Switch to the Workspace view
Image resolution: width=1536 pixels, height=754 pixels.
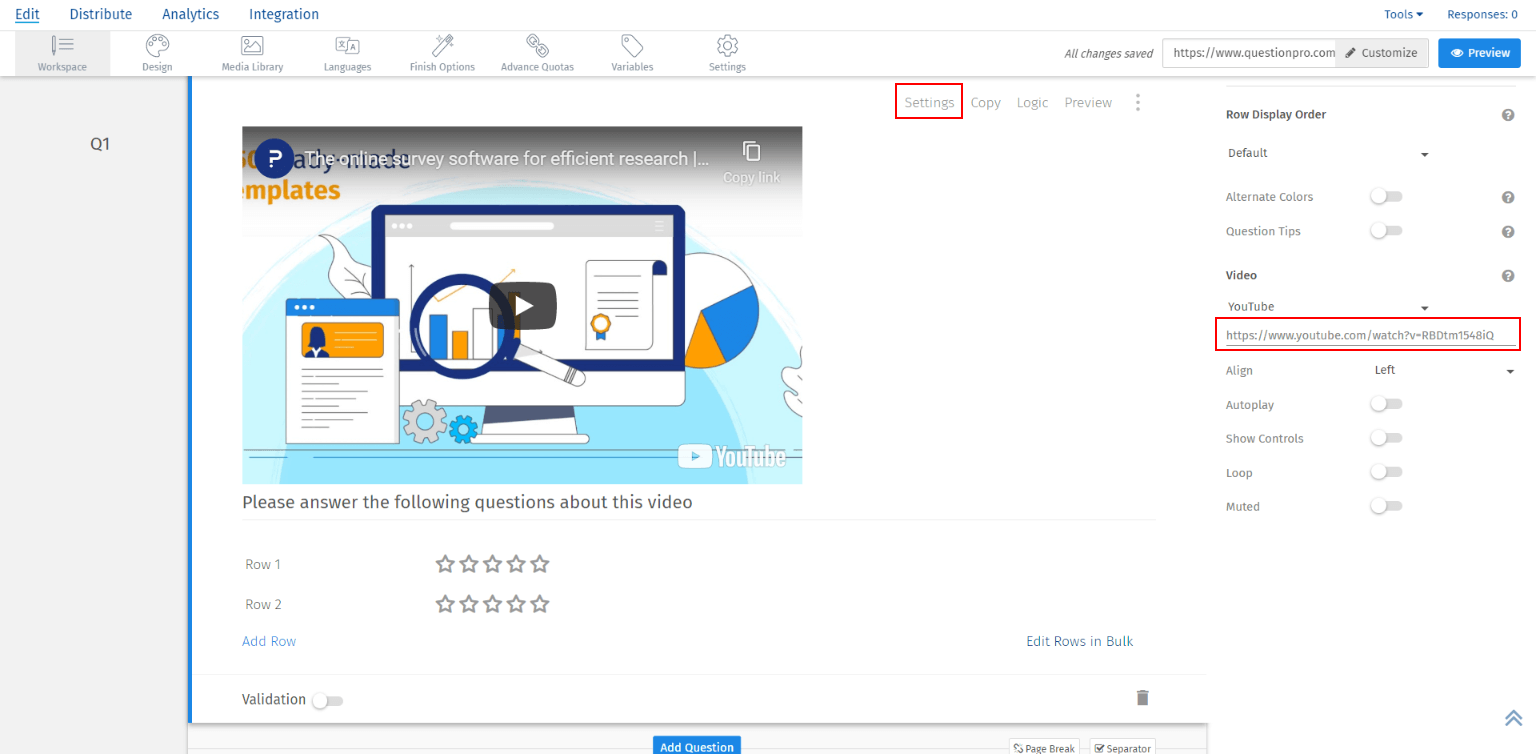coord(62,52)
